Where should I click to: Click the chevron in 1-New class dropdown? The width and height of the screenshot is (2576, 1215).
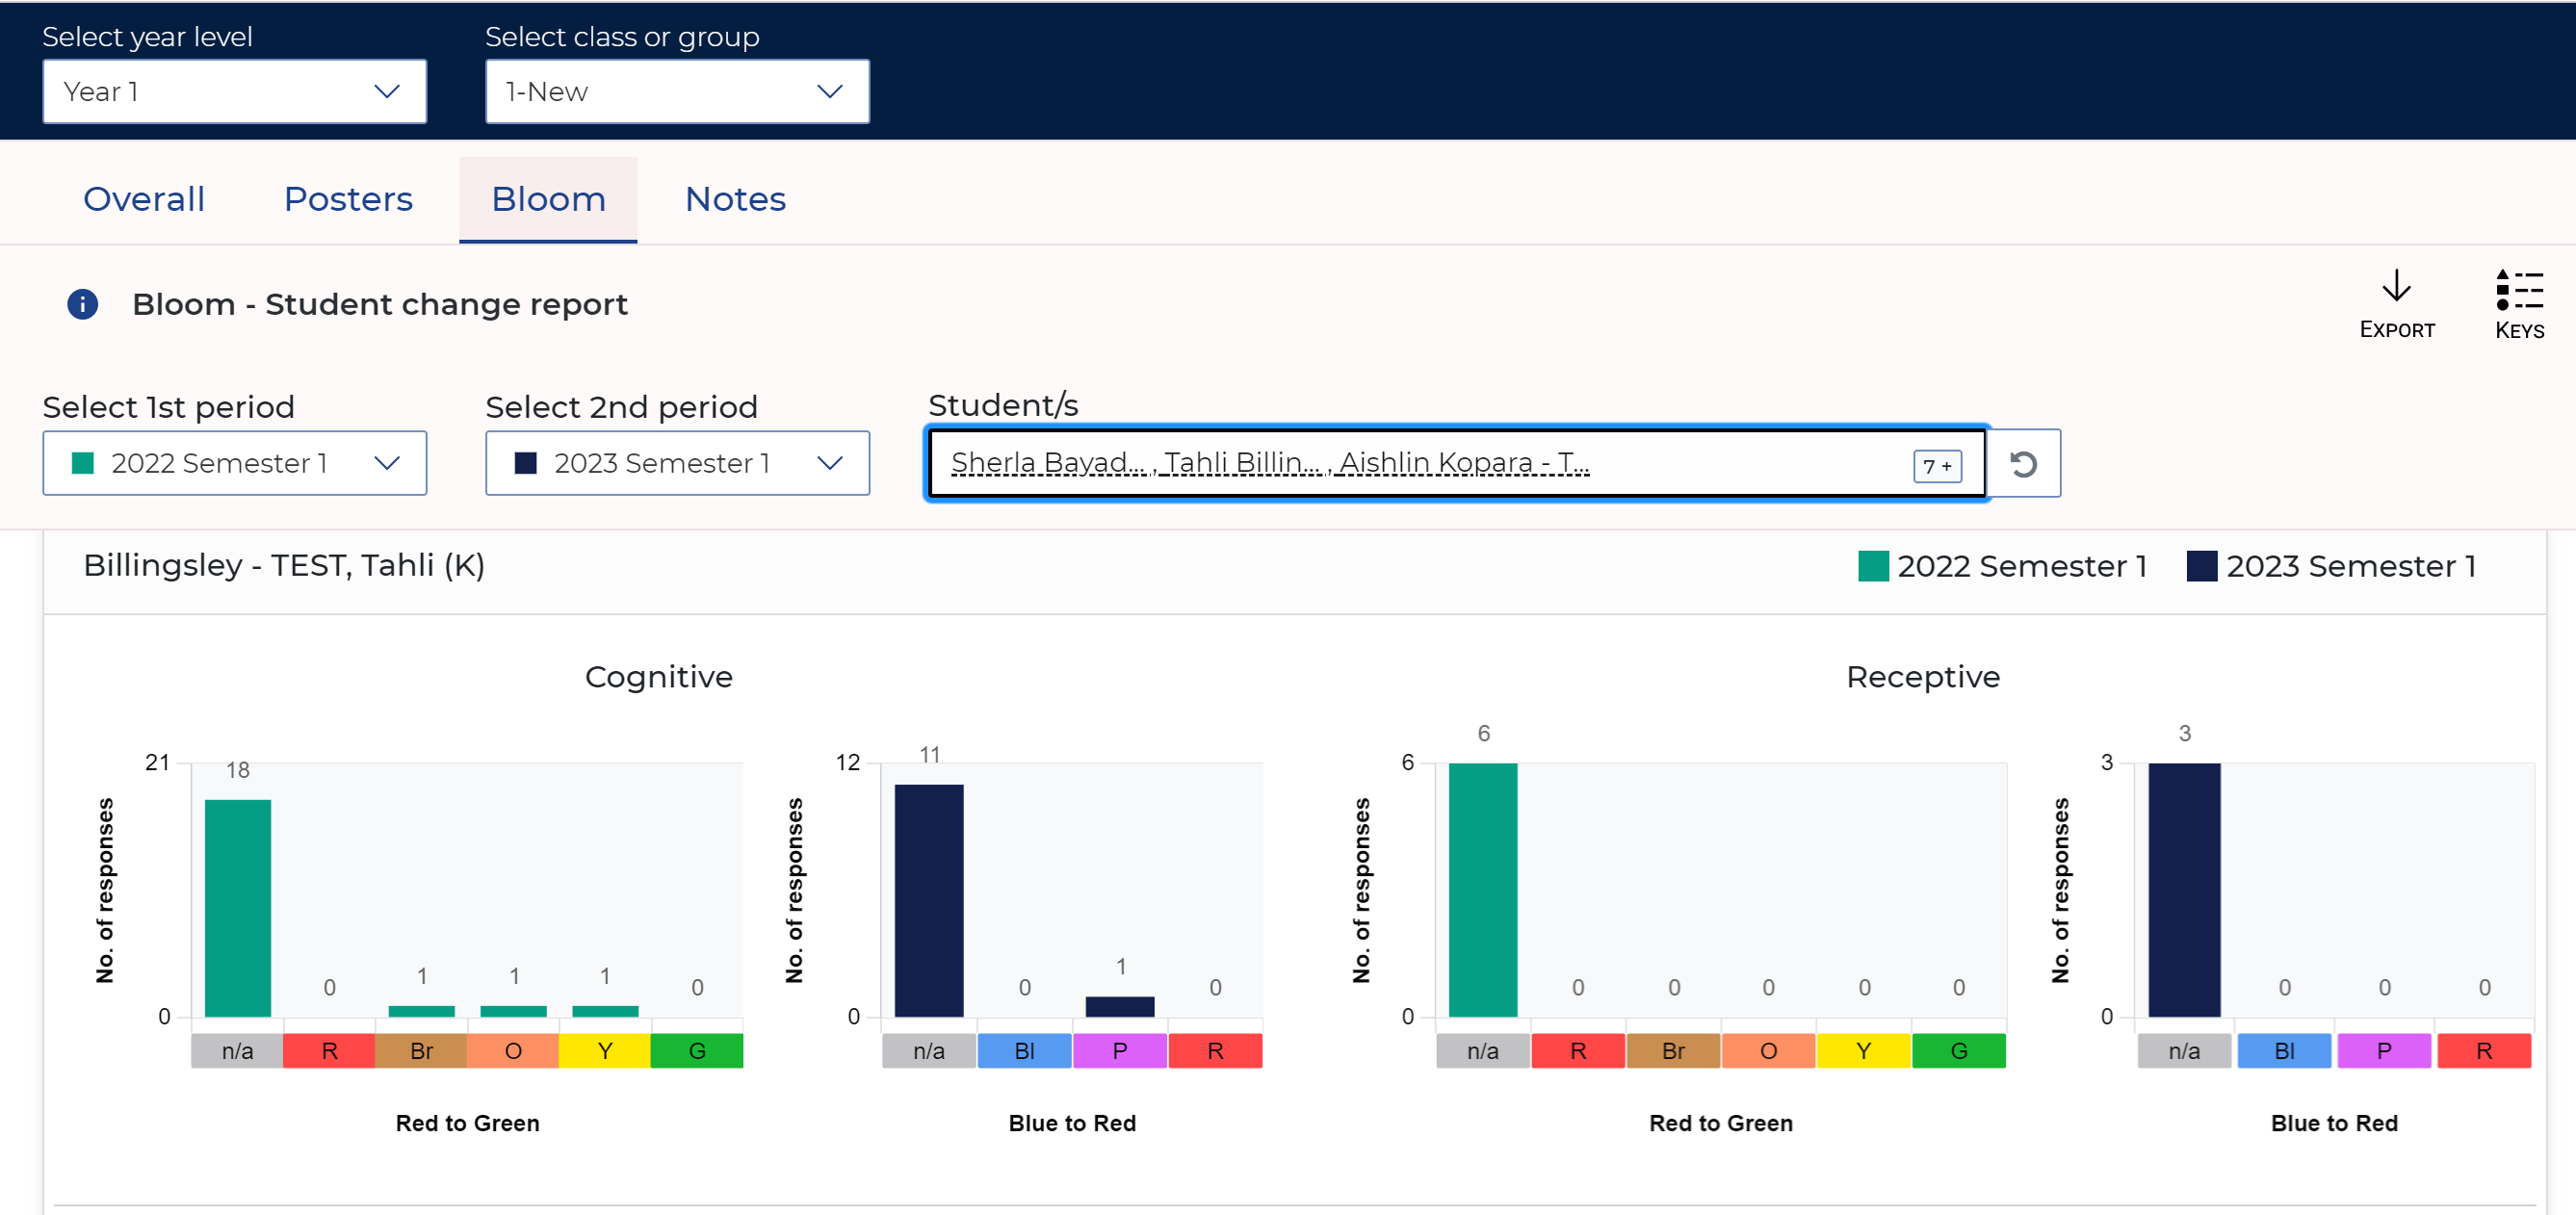click(829, 92)
